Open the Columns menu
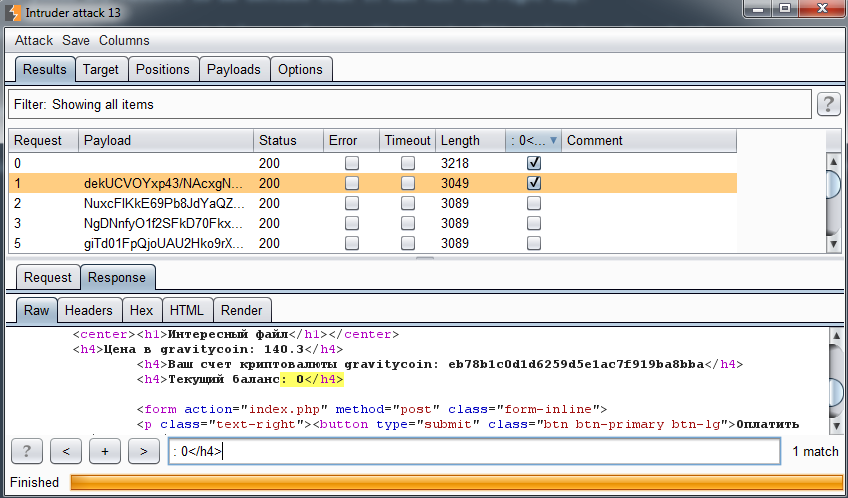This screenshot has width=848, height=498. [x=124, y=41]
